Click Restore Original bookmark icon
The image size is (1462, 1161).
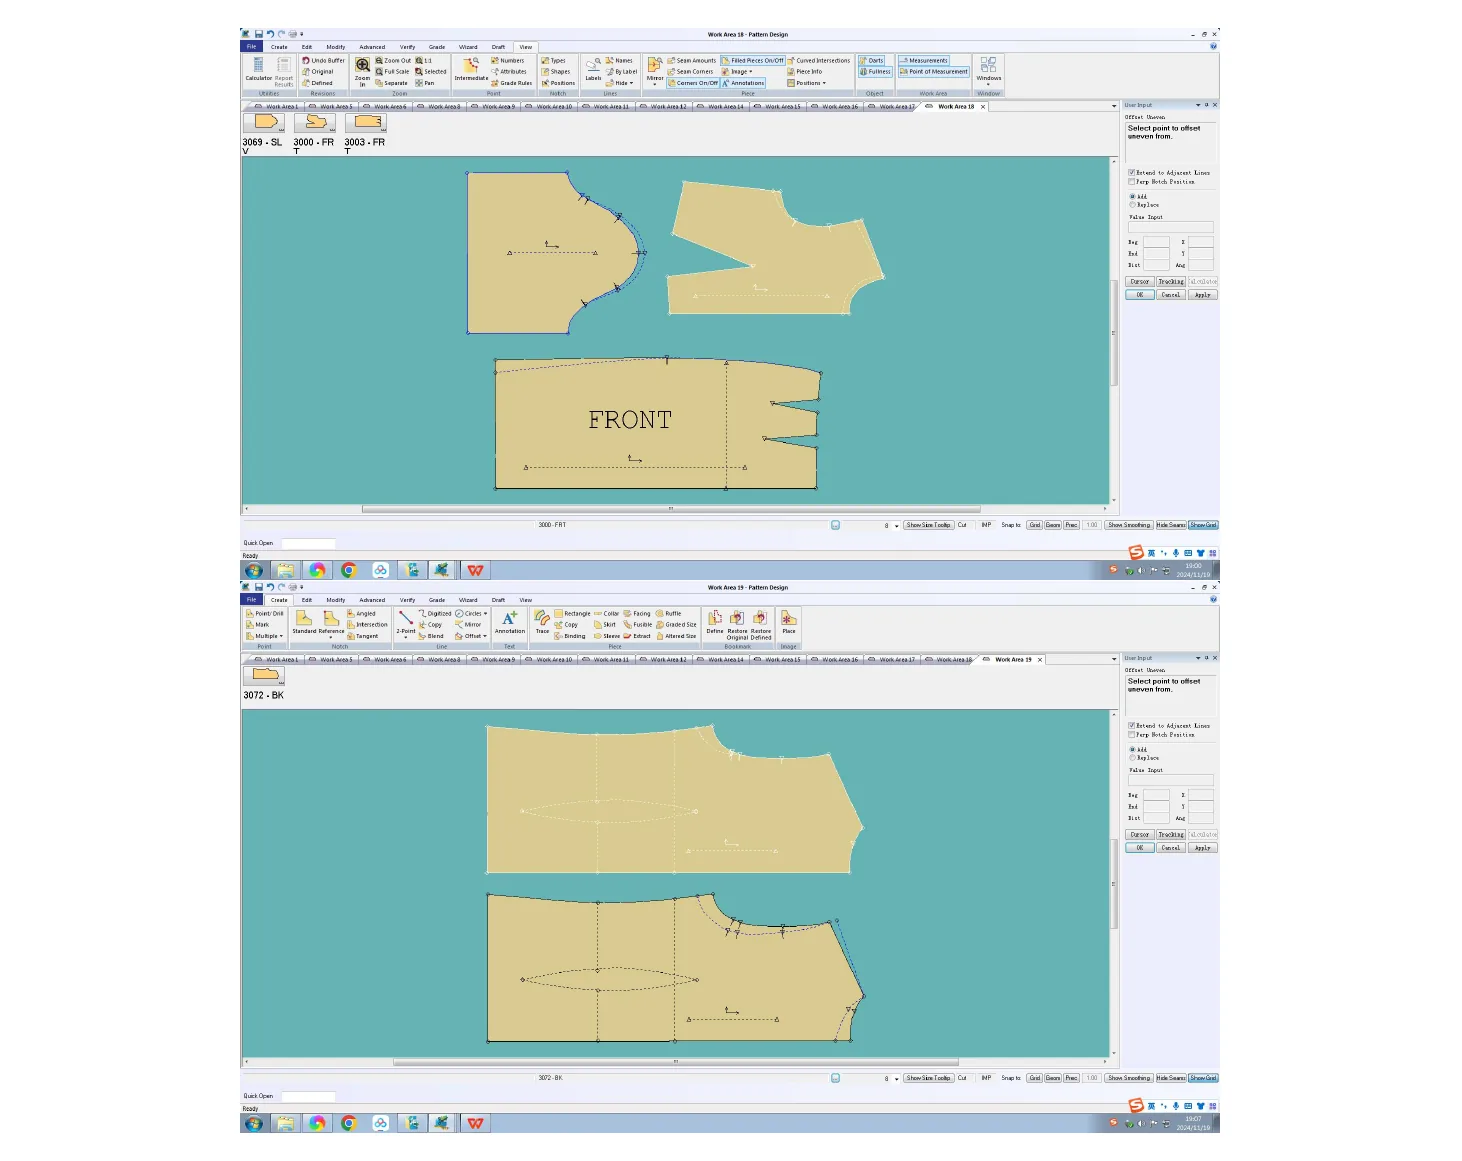click(737, 624)
